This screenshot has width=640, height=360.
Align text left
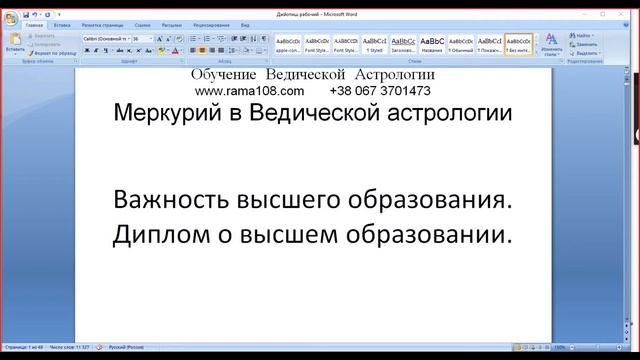[x=193, y=51]
